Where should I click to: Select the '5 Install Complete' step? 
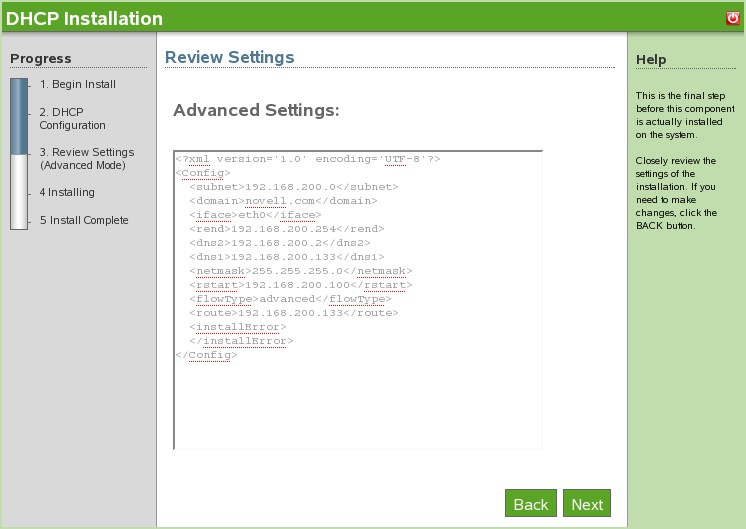pos(84,220)
